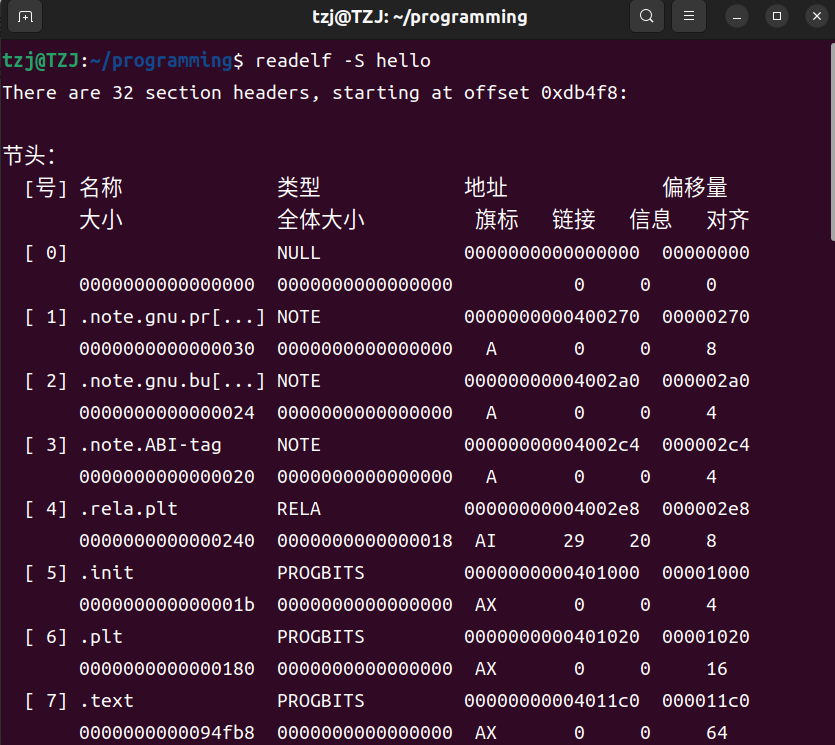Click the column header 链接
This screenshot has height=745, width=835.
coord(574,219)
